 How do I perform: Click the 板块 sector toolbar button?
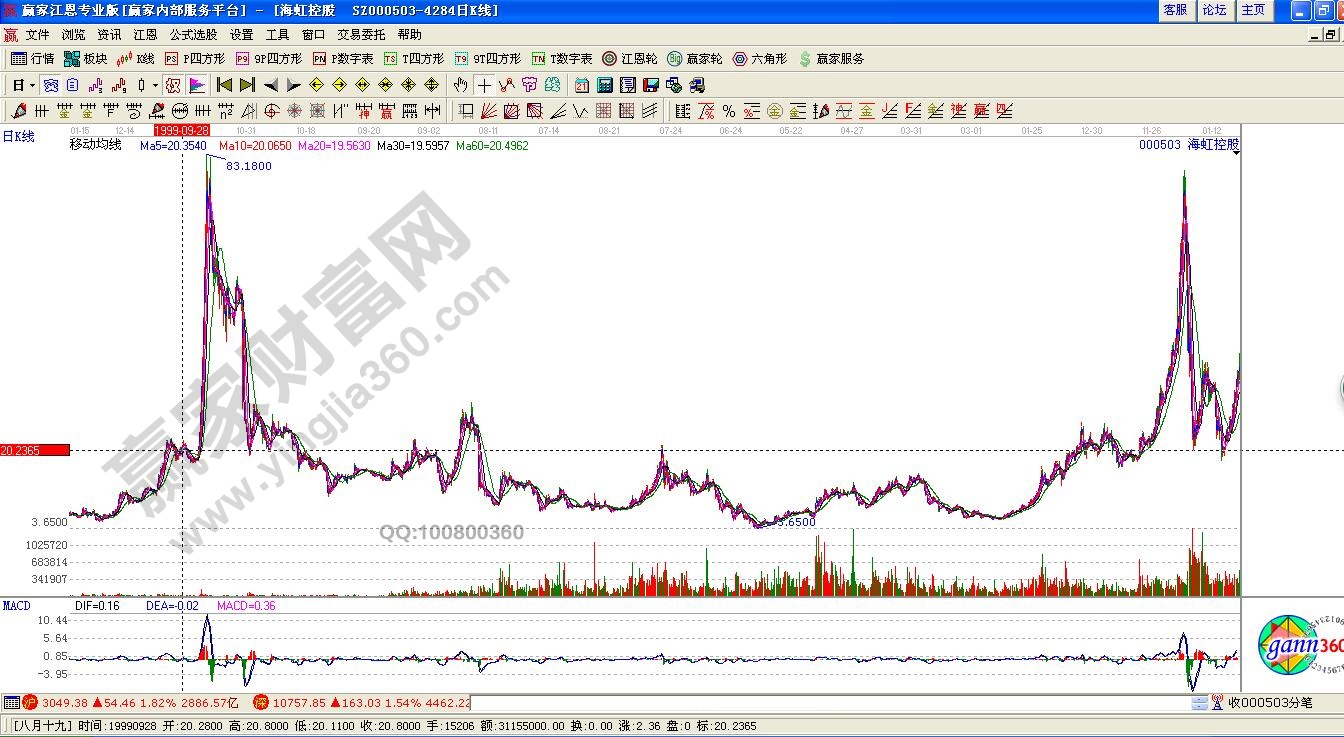tap(85, 59)
